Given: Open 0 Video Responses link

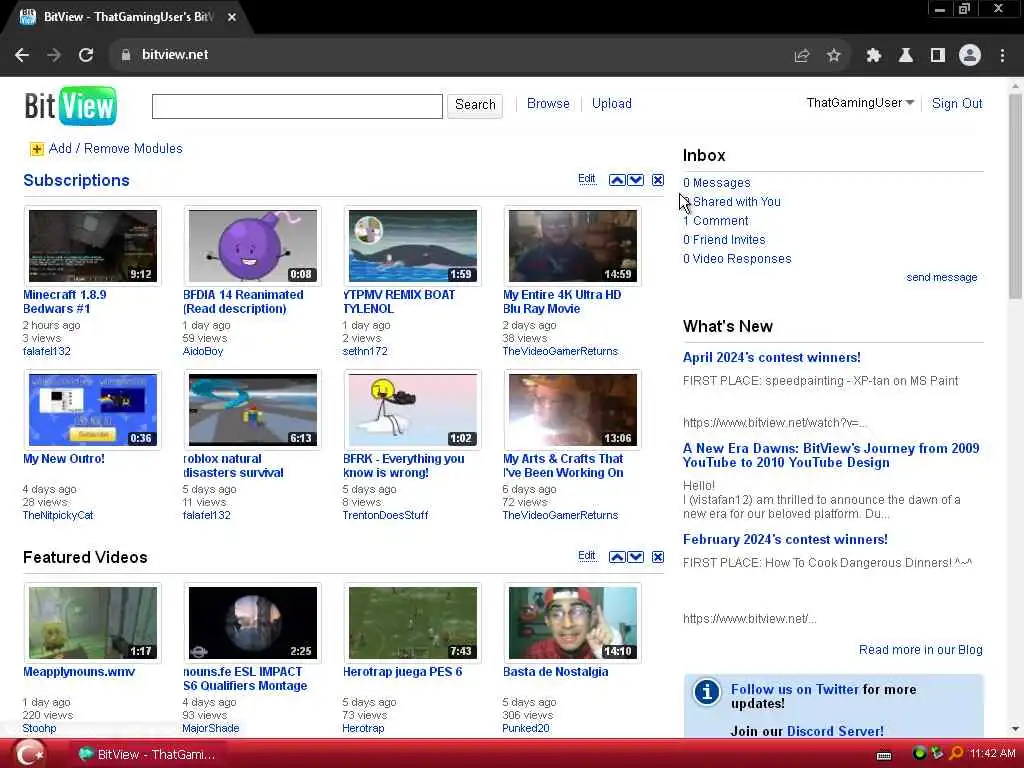Looking at the screenshot, I should (x=737, y=259).
